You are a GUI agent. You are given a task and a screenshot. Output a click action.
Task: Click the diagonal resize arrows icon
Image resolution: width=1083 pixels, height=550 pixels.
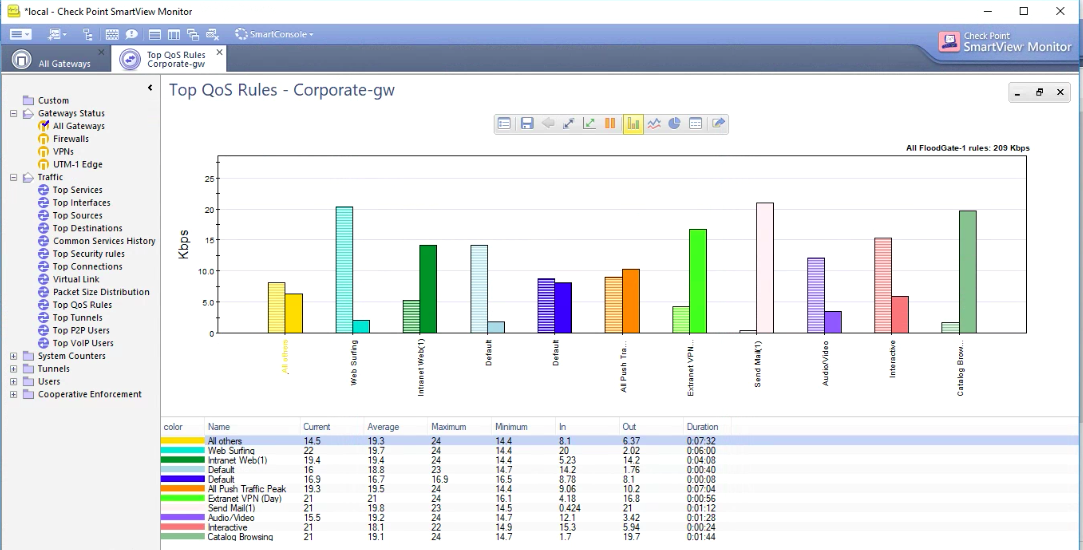click(x=568, y=124)
